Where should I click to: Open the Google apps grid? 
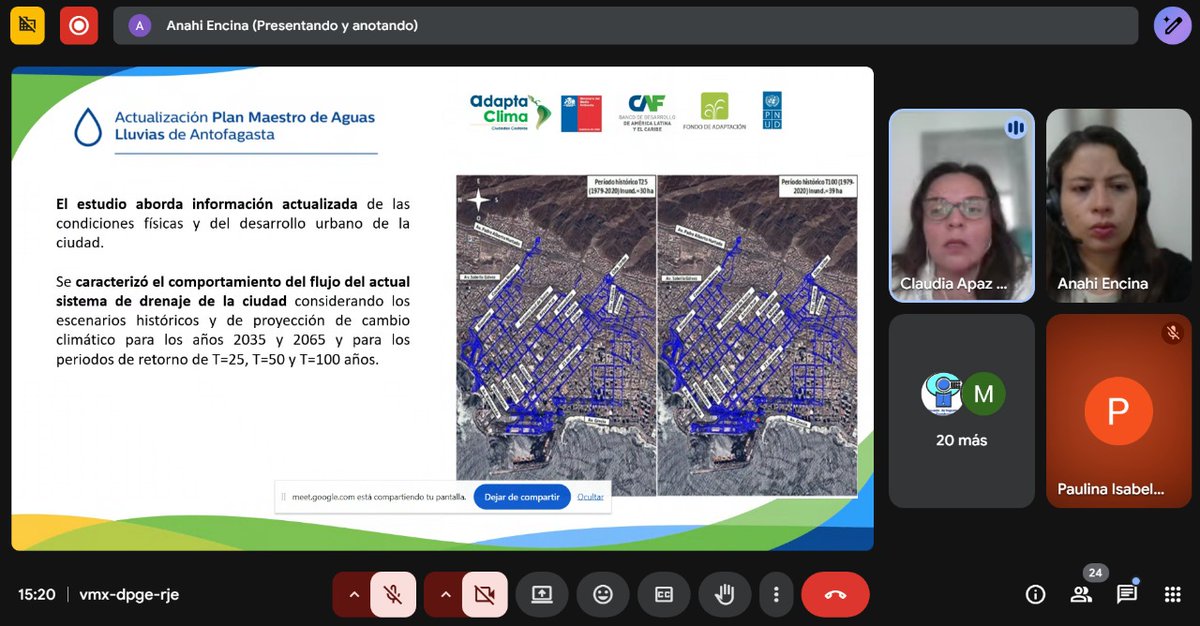[x=1171, y=594]
